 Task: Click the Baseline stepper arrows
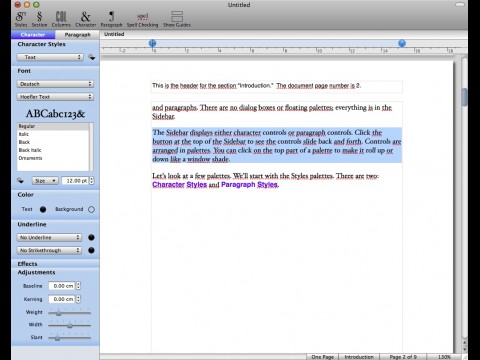(78, 286)
